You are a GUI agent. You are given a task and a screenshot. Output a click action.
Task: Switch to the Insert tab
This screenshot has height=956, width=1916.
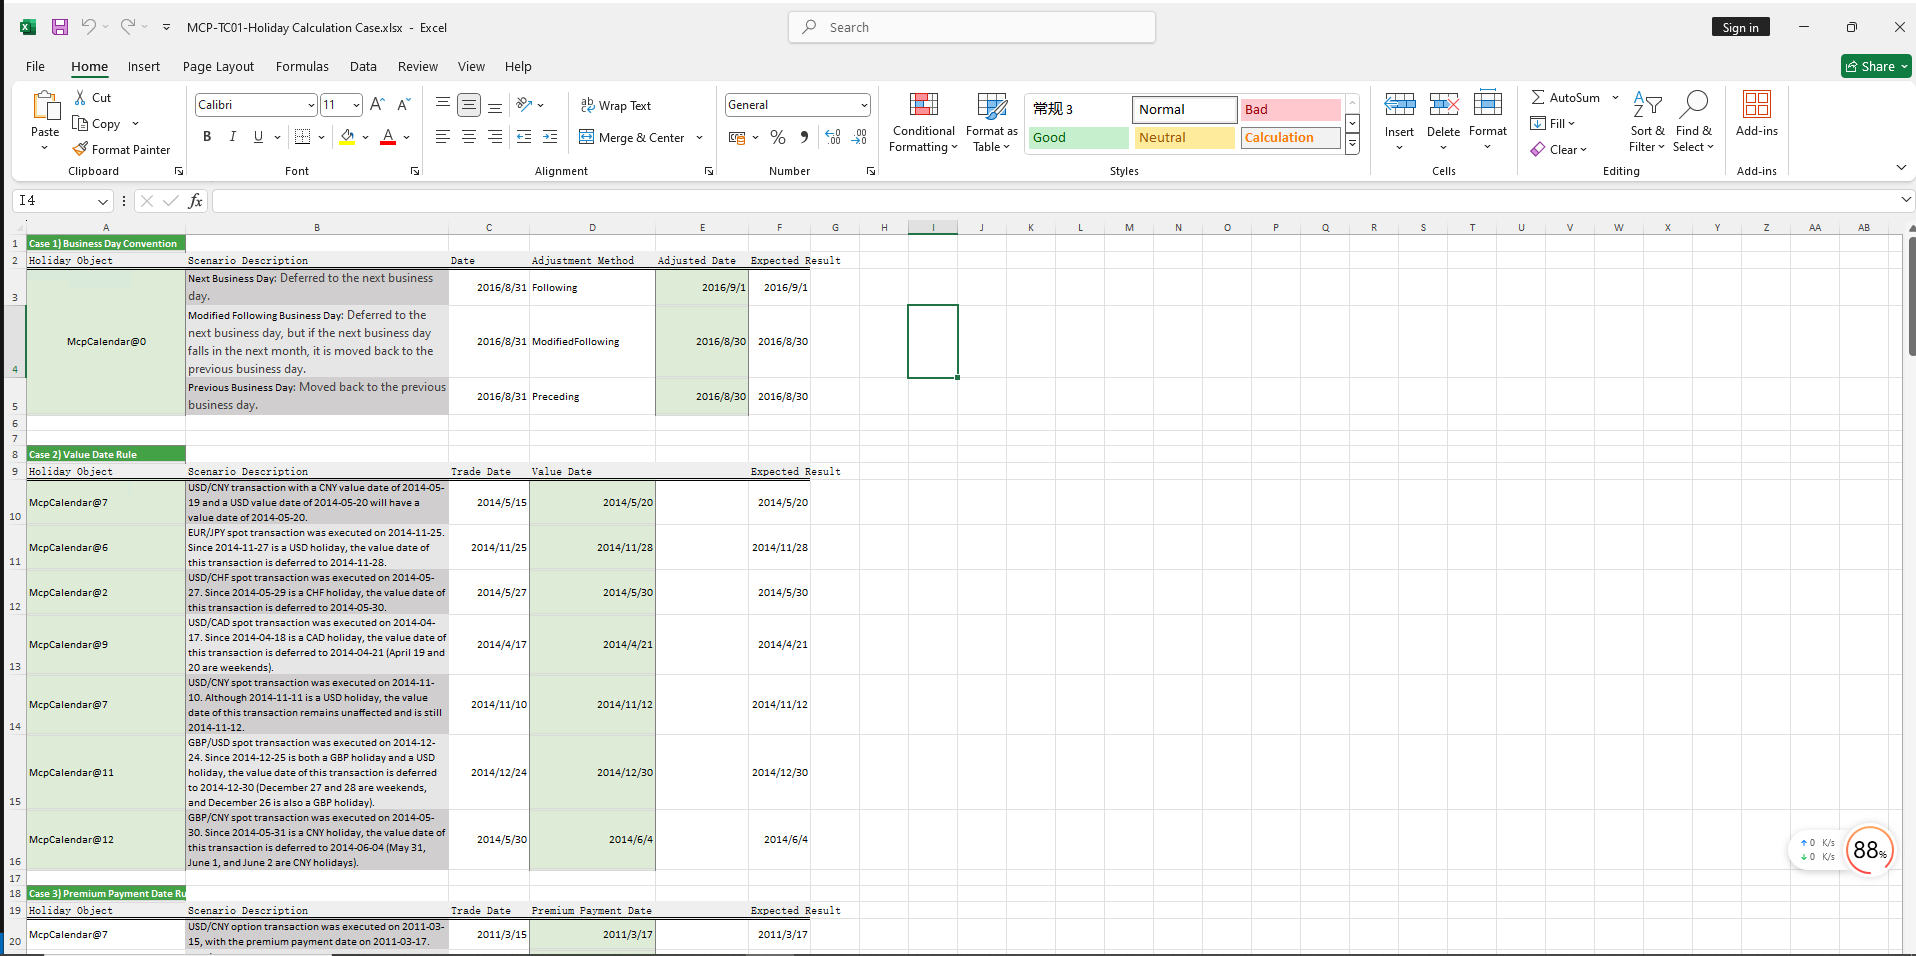click(x=144, y=66)
